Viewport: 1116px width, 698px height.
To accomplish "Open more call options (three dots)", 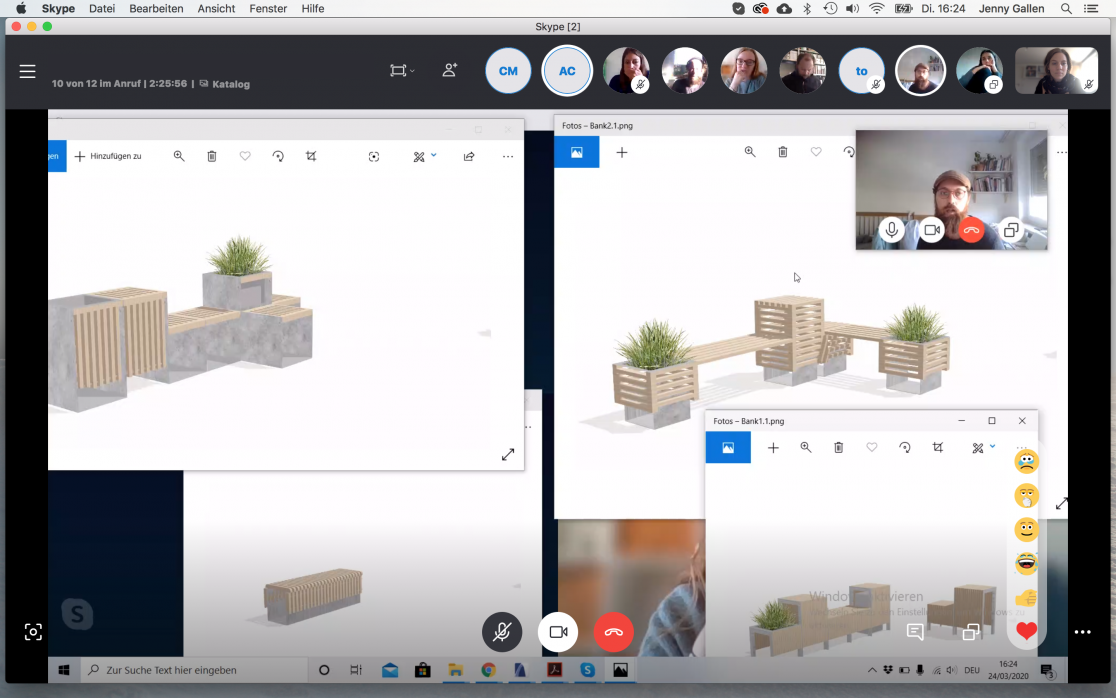I will coord(1082,632).
